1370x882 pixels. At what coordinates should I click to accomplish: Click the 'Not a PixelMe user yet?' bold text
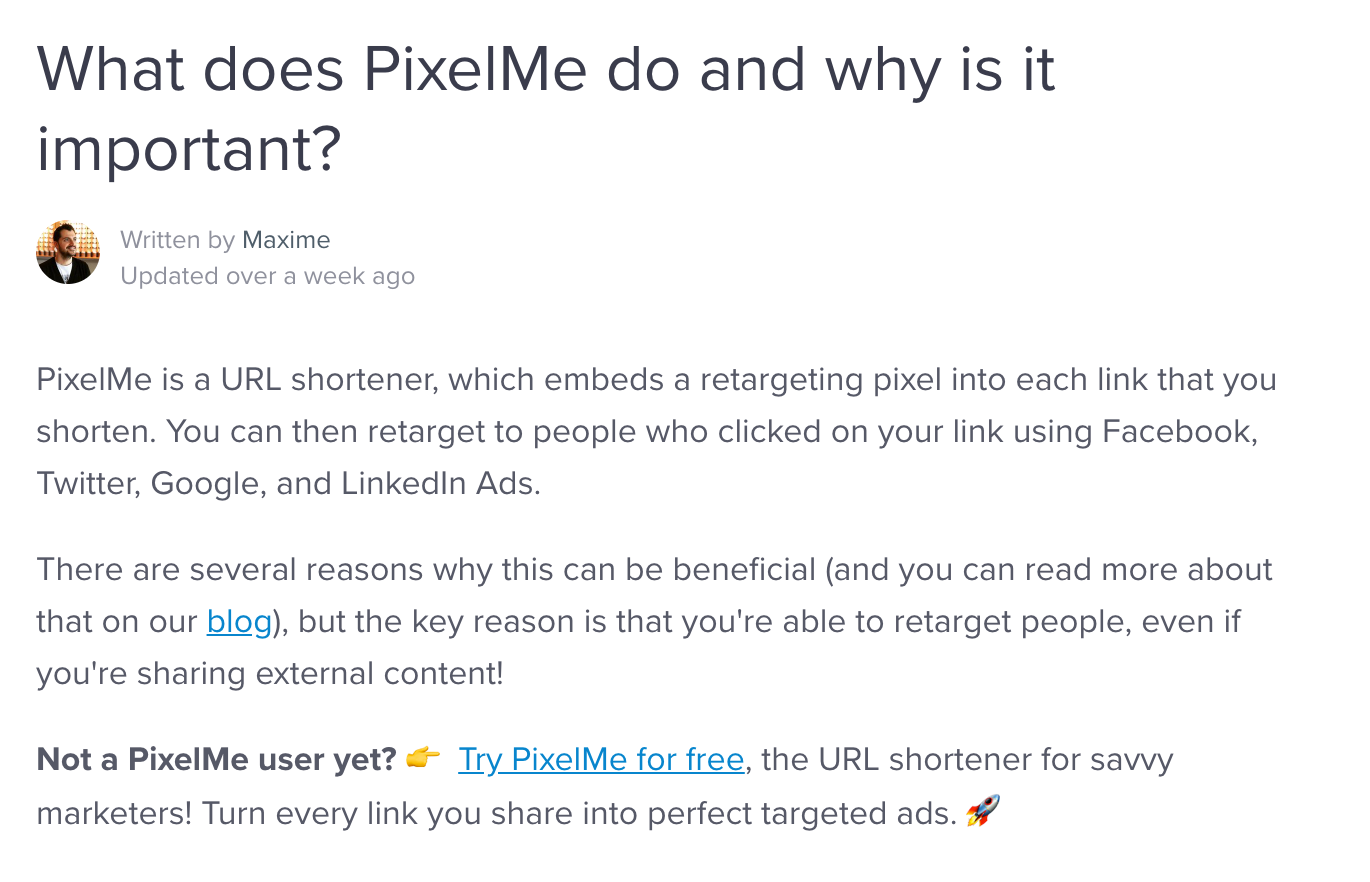[217, 760]
